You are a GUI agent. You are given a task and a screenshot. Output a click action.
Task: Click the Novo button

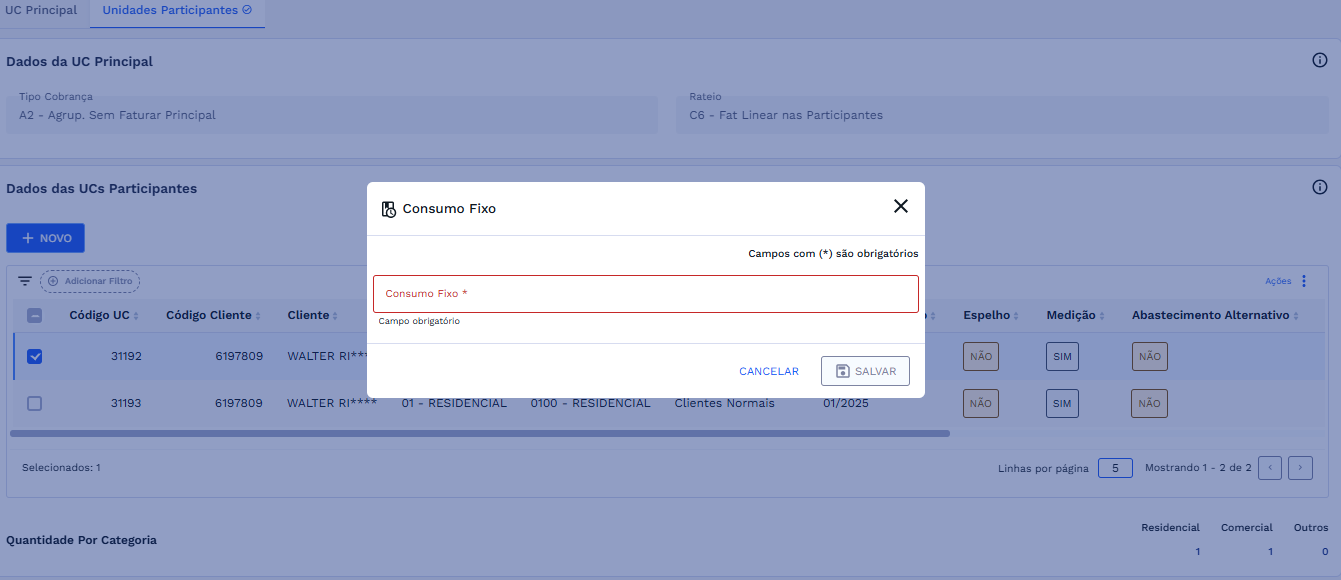click(x=45, y=238)
